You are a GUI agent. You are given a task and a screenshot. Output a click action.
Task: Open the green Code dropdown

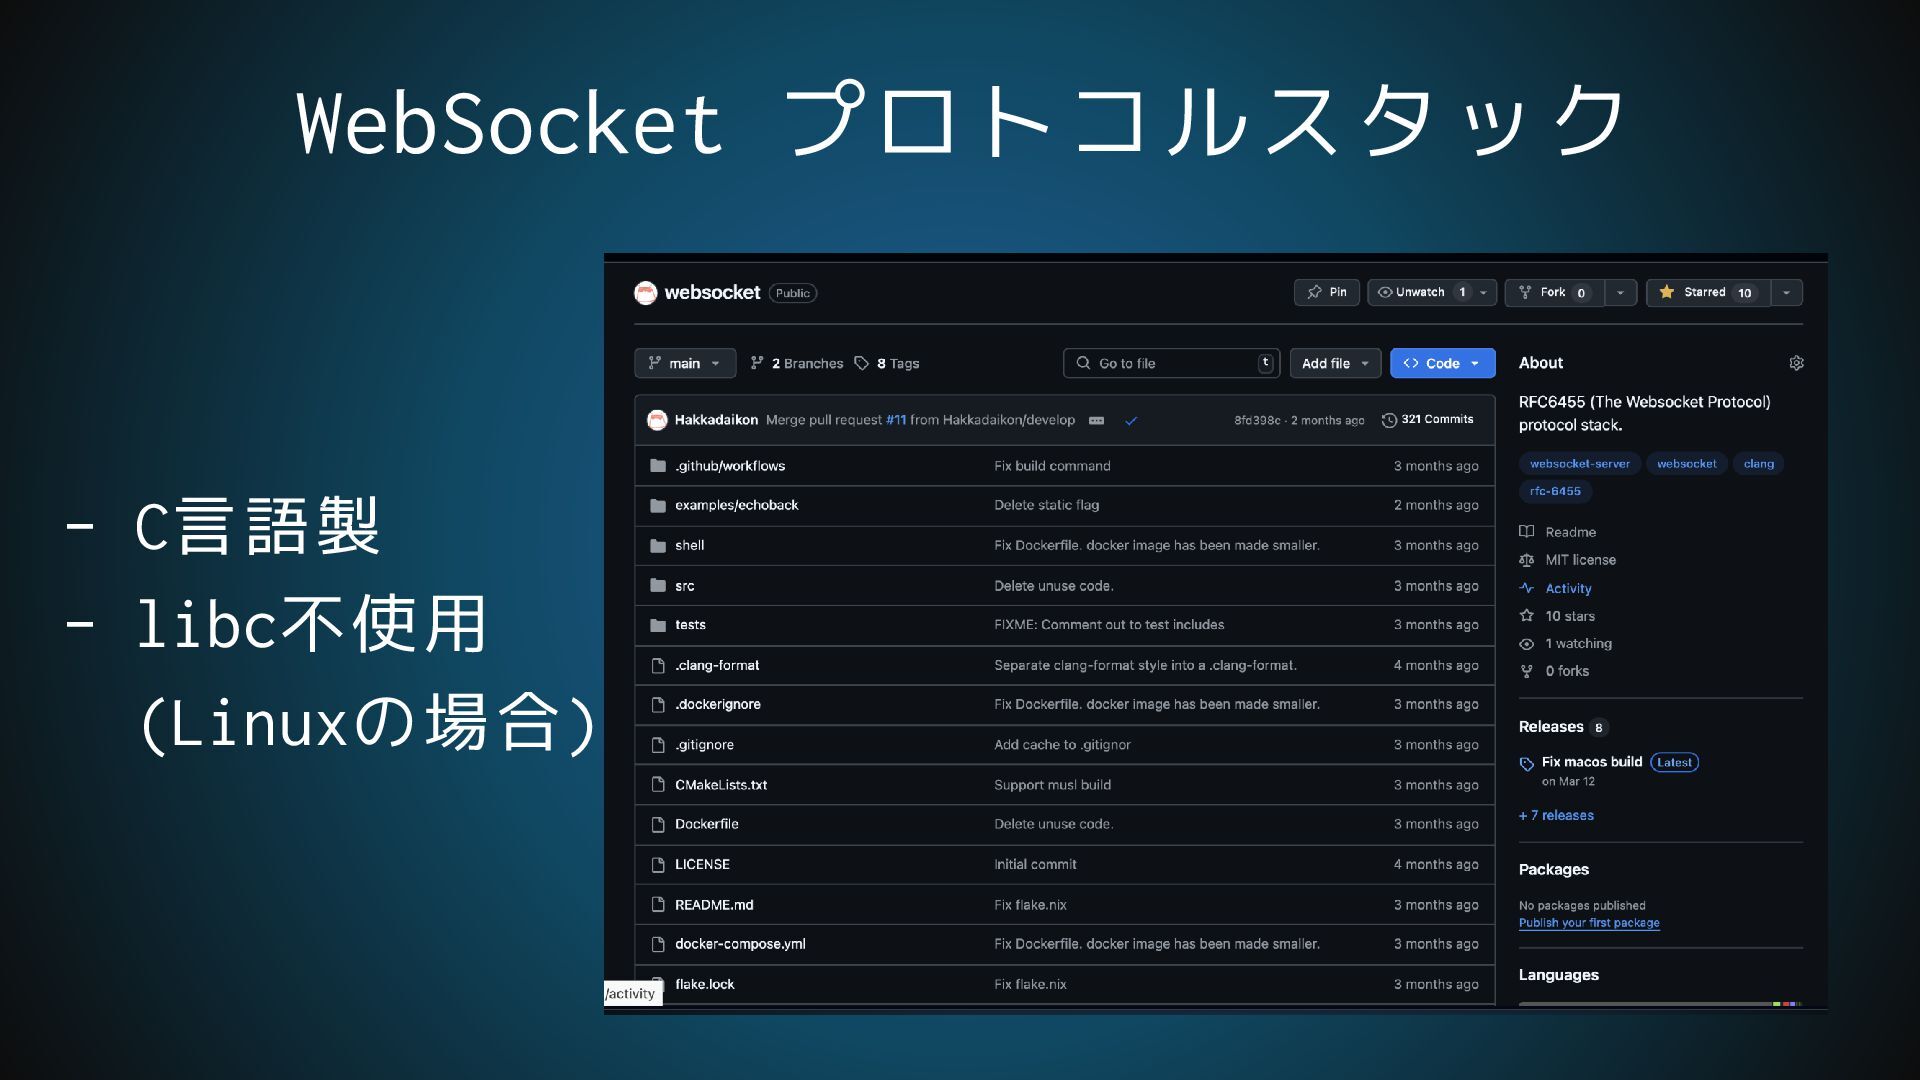[1442, 363]
